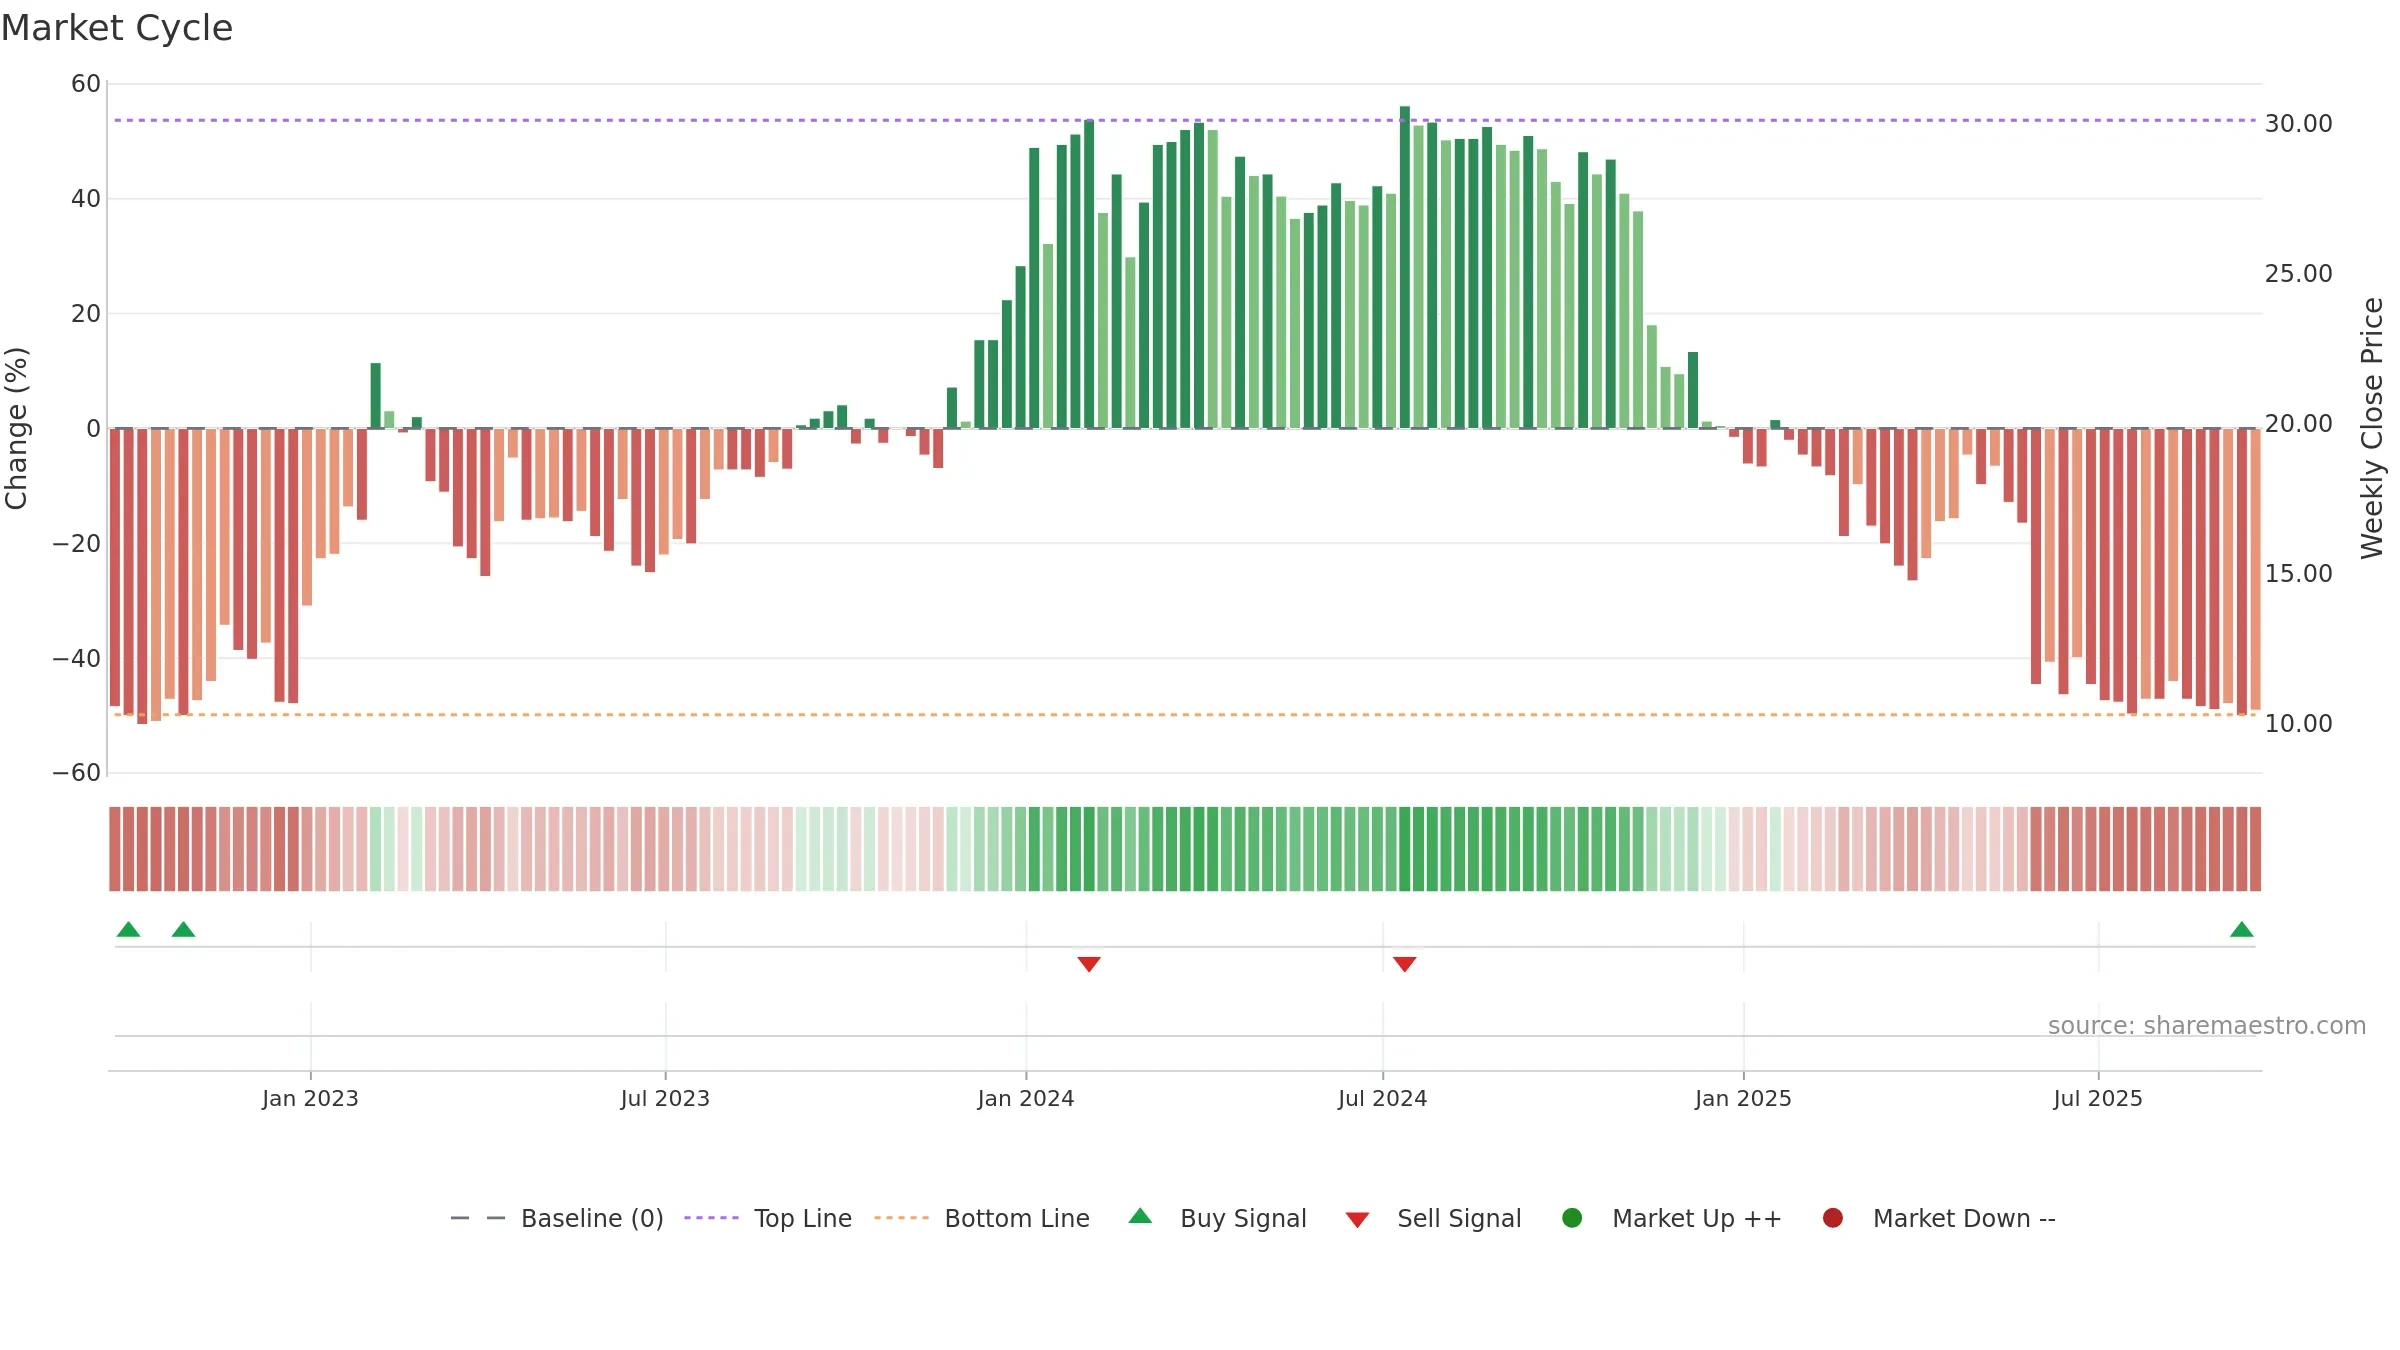Click the tallest green bar in July 2024
Screen dimensions: 2400x1350
point(1405,267)
